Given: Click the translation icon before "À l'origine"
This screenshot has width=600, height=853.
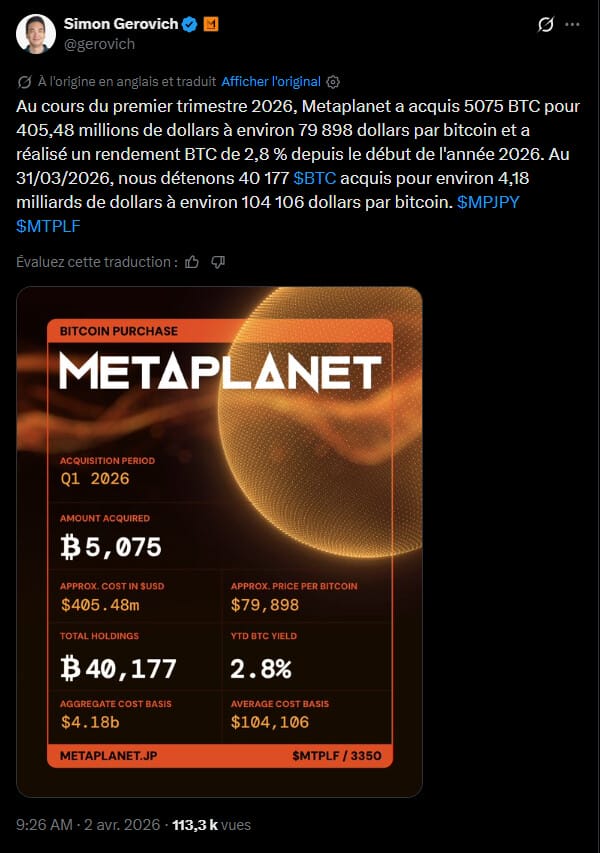Looking at the screenshot, I should coord(24,81).
